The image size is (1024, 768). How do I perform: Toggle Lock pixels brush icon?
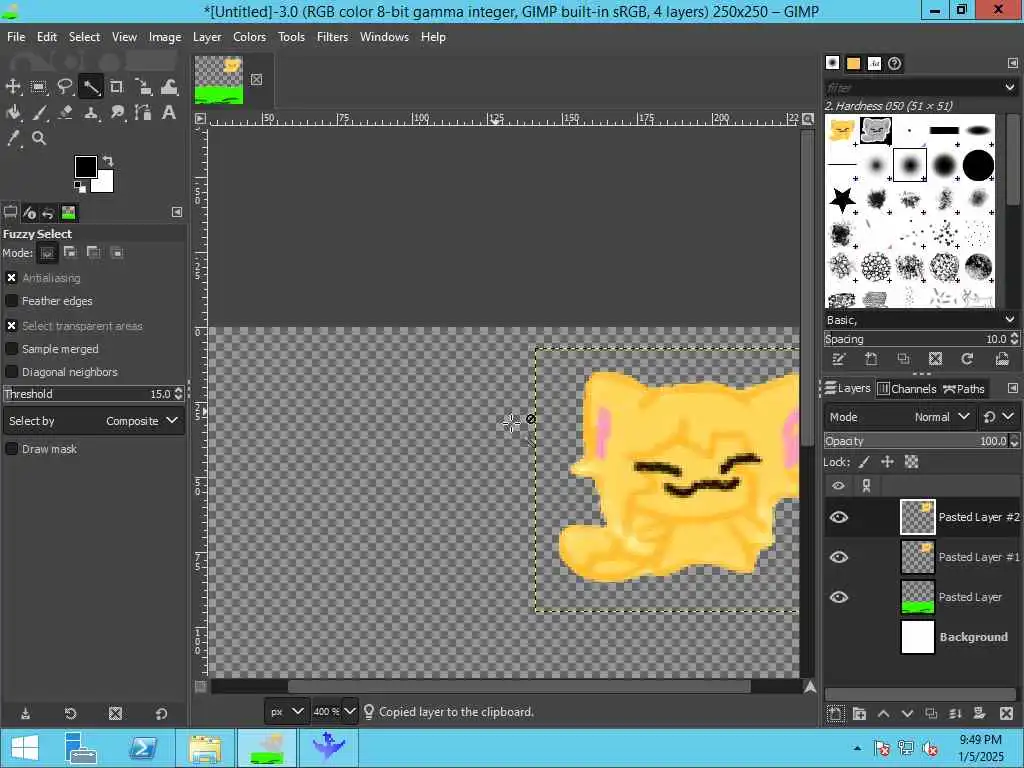pyautogui.click(x=864, y=462)
